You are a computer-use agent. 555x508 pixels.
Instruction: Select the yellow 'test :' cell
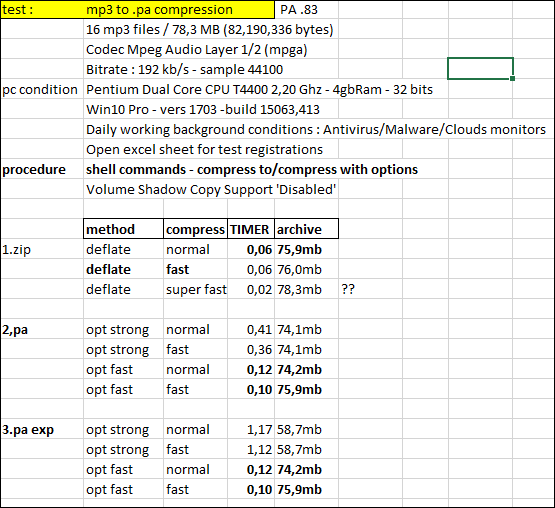(x=42, y=10)
